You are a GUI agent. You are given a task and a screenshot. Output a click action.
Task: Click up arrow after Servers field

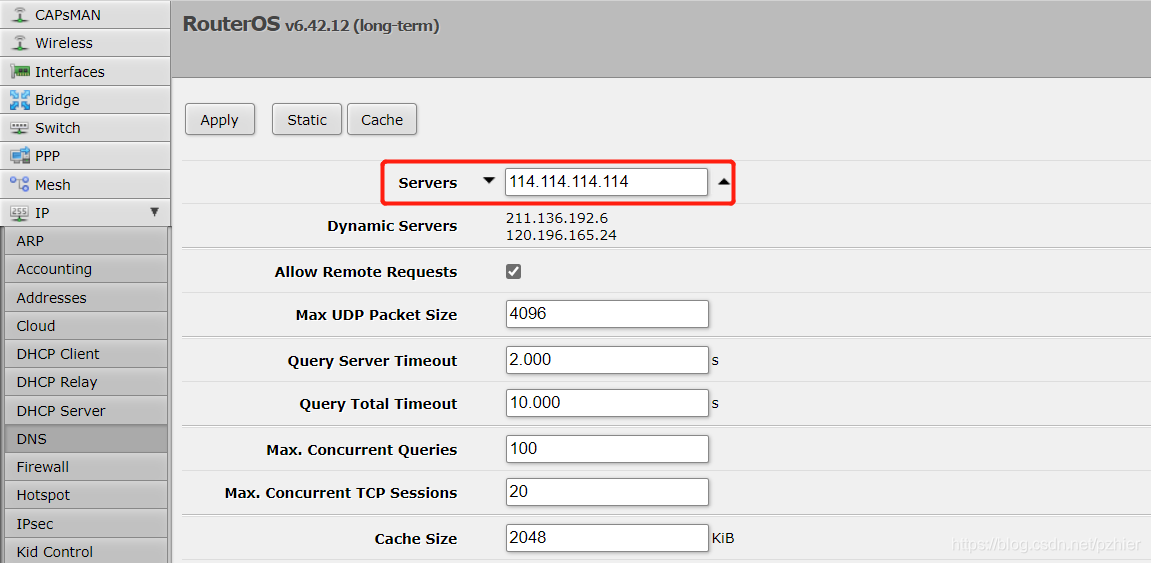(x=724, y=181)
